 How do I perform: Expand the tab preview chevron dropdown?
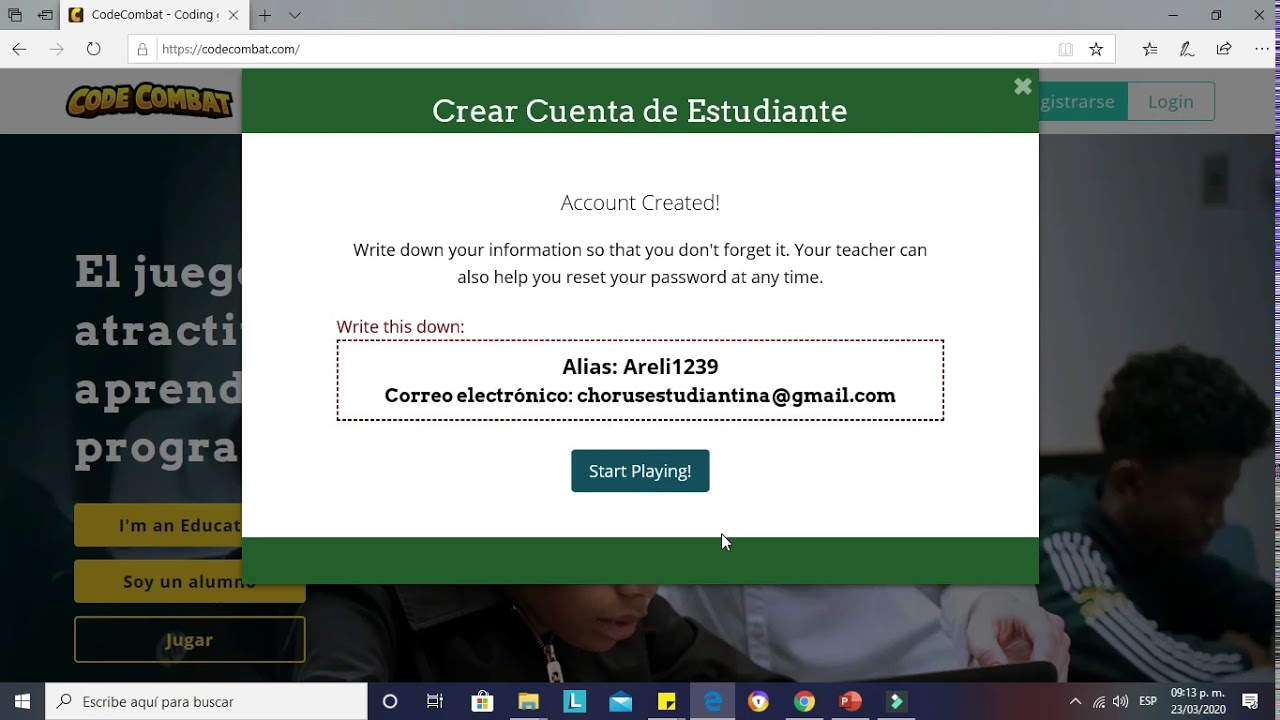[x=295, y=15]
